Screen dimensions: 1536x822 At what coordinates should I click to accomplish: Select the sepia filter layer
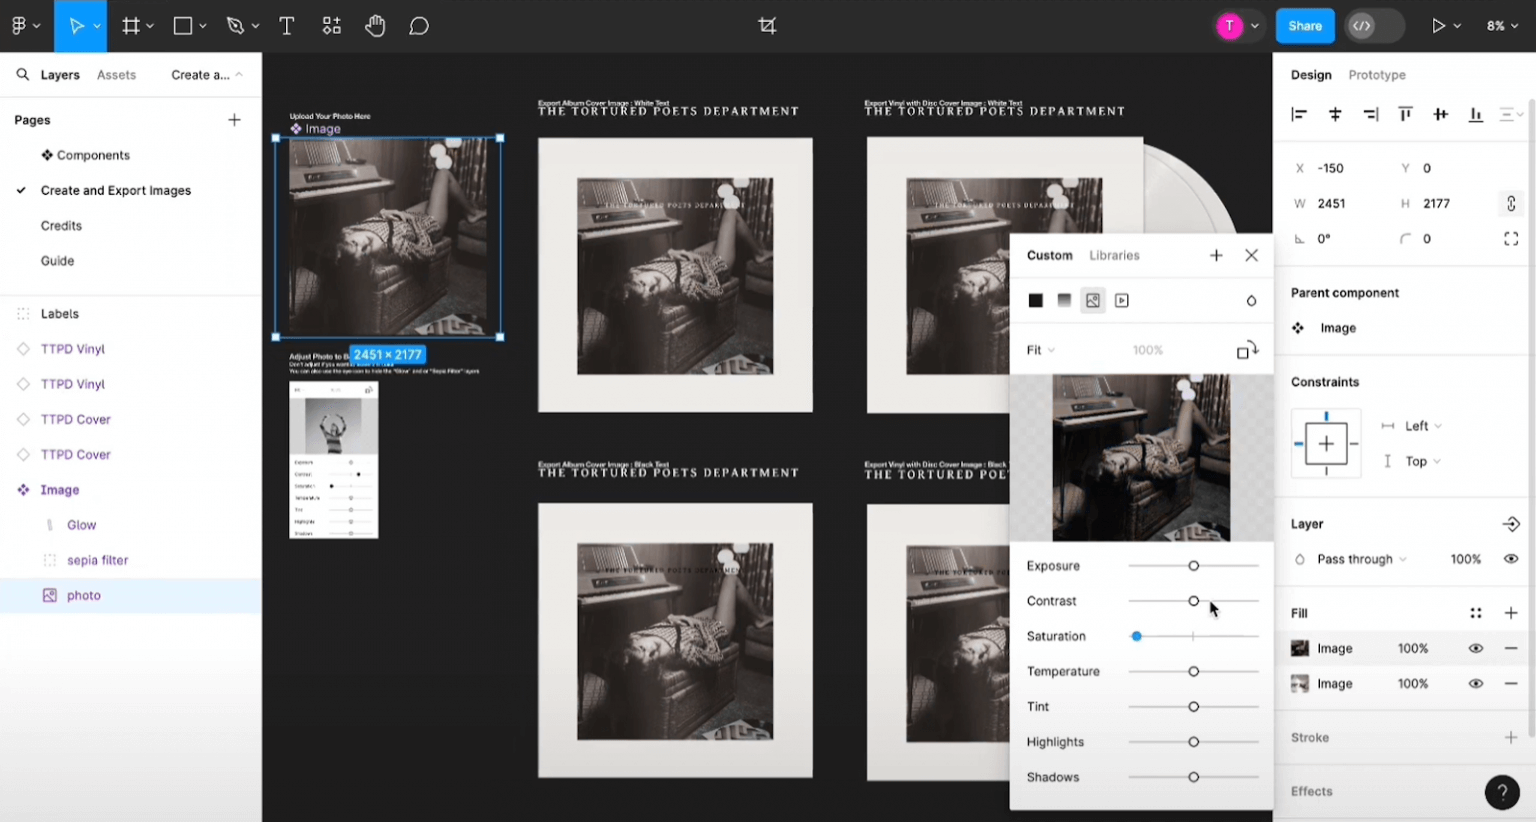[x=97, y=561]
